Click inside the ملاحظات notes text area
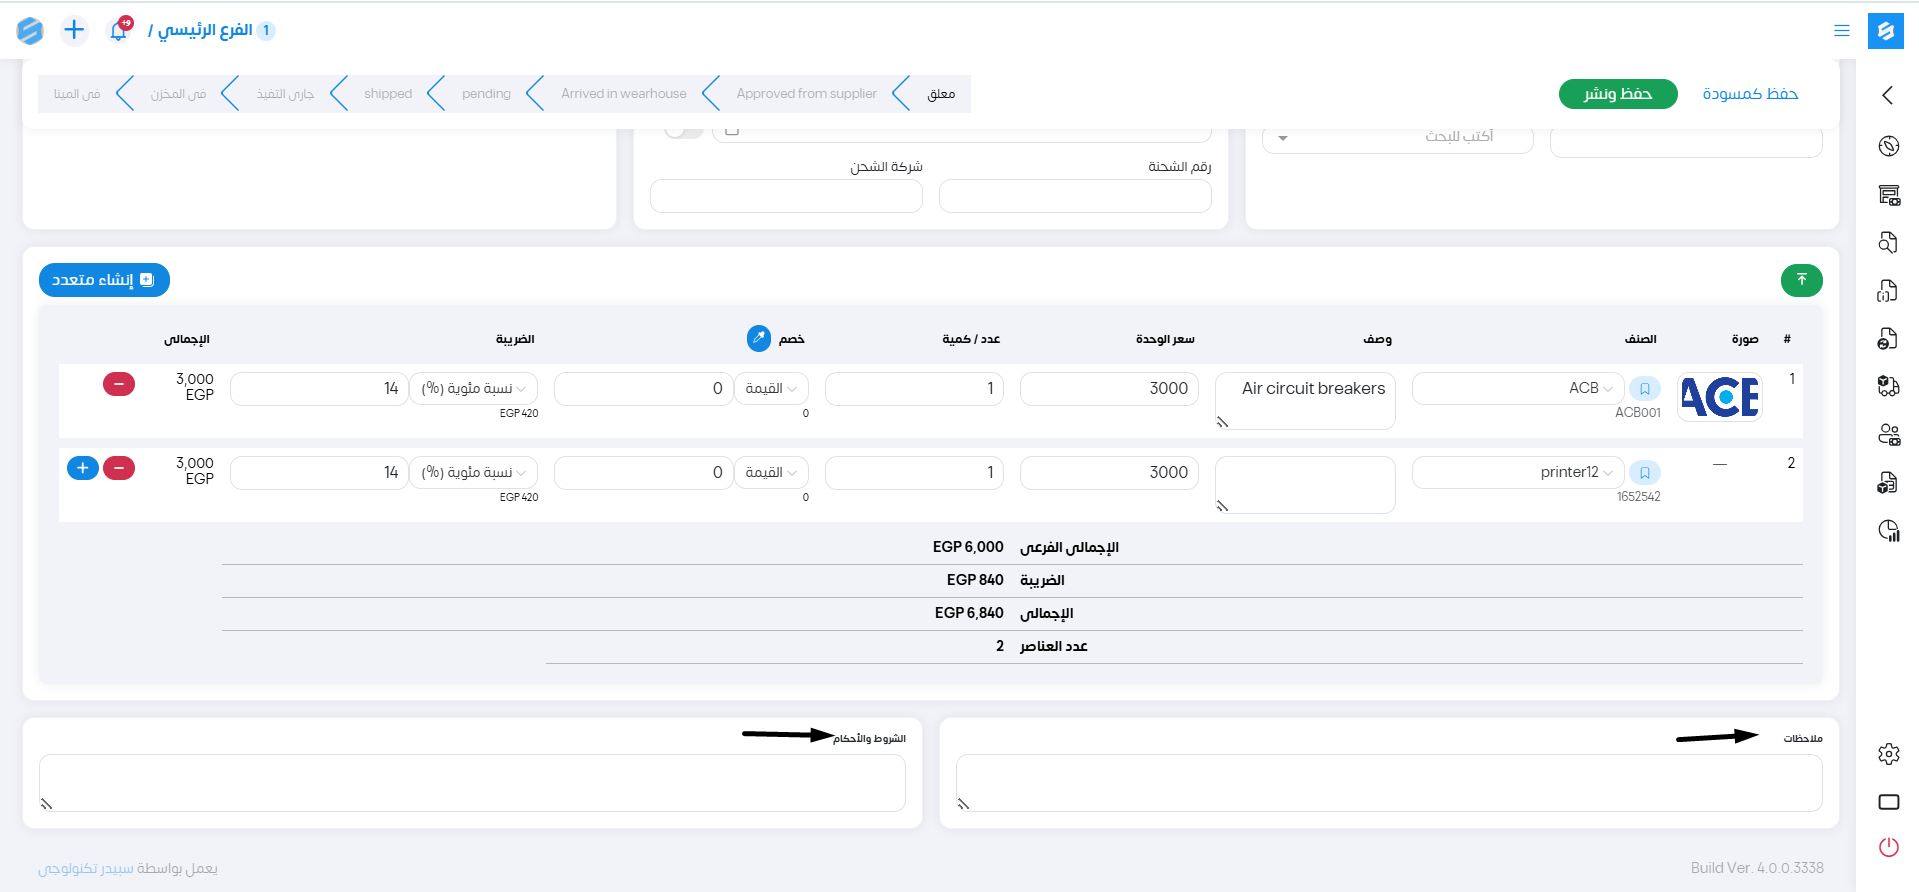The height and width of the screenshot is (892, 1919). 1388,782
